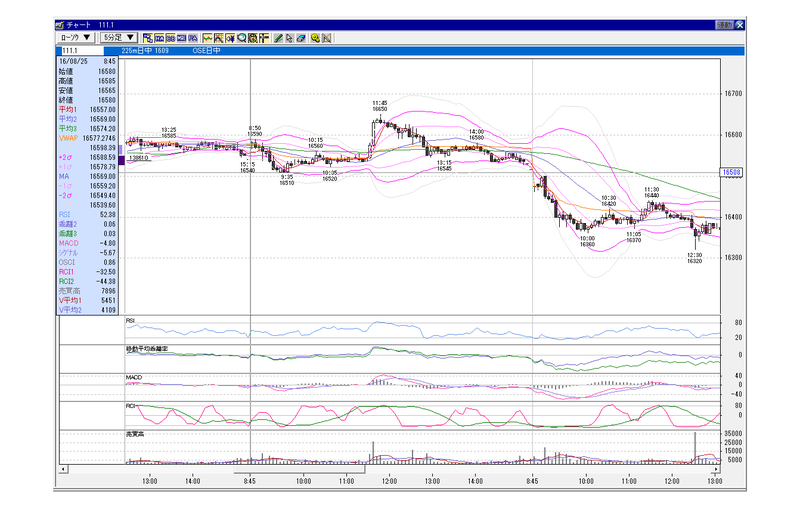
Task: Select the red zigzag line chart icon
Action: [208, 38]
